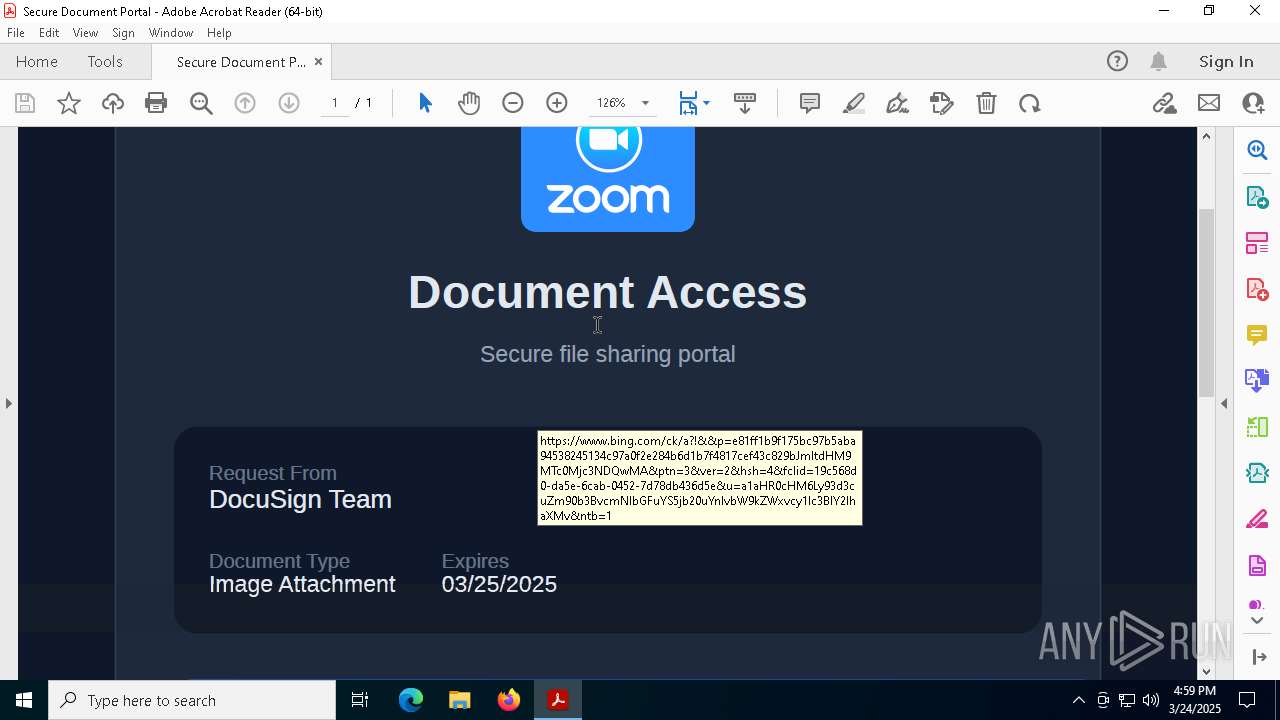Go to the previous page arrow
The height and width of the screenshot is (720, 1280).
tap(245, 103)
